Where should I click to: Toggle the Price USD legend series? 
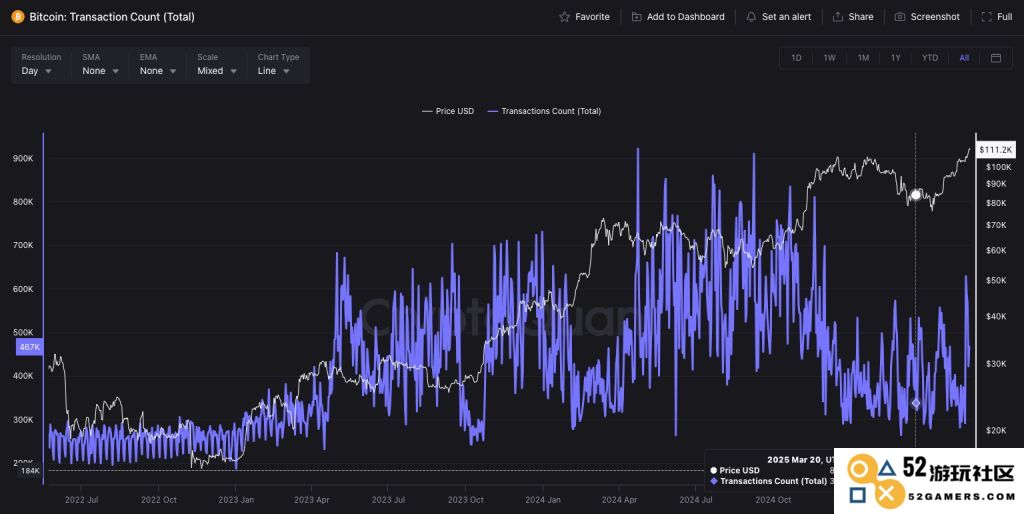[x=448, y=112]
